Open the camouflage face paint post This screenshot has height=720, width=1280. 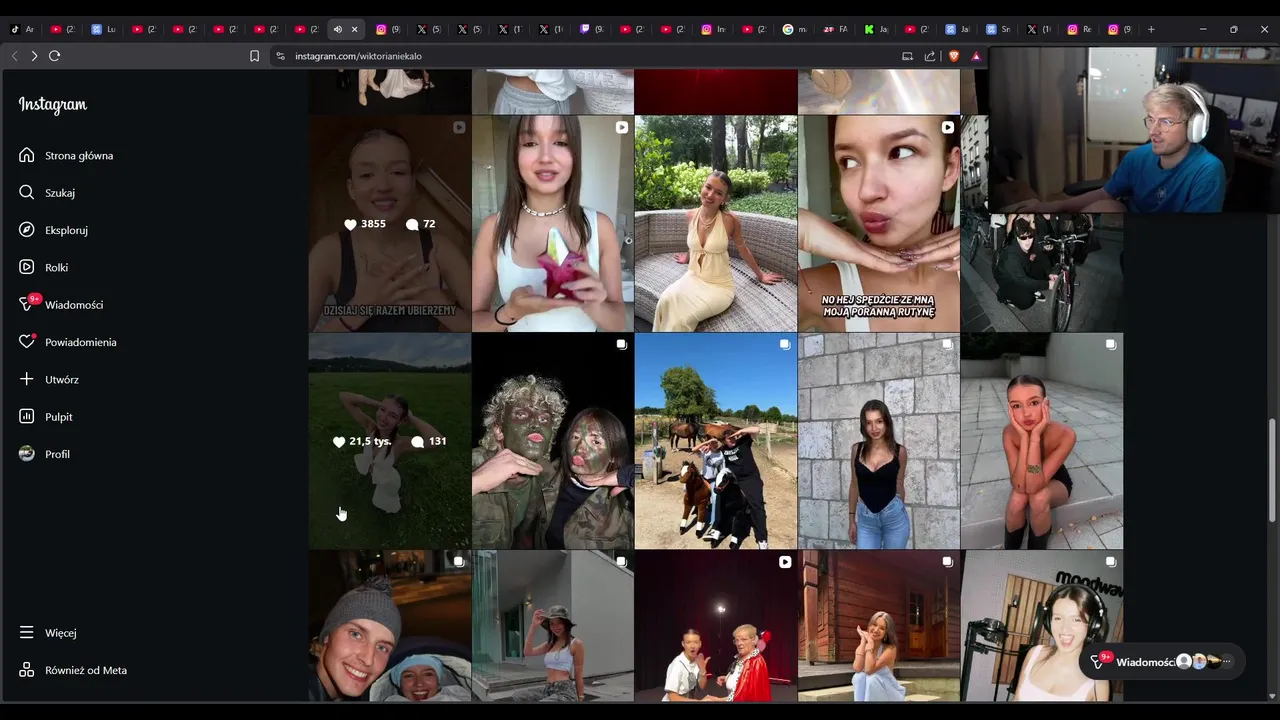click(553, 441)
